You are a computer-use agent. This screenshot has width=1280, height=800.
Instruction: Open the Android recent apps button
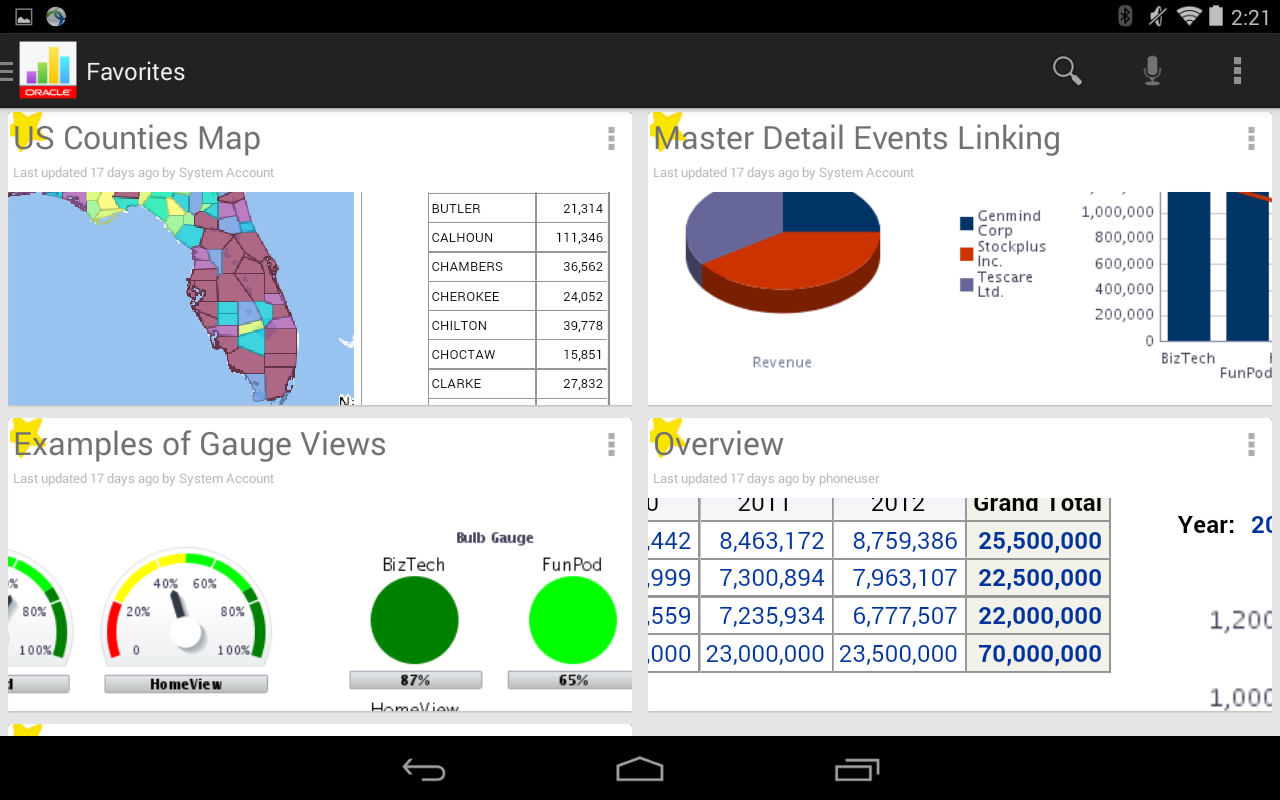(x=857, y=768)
